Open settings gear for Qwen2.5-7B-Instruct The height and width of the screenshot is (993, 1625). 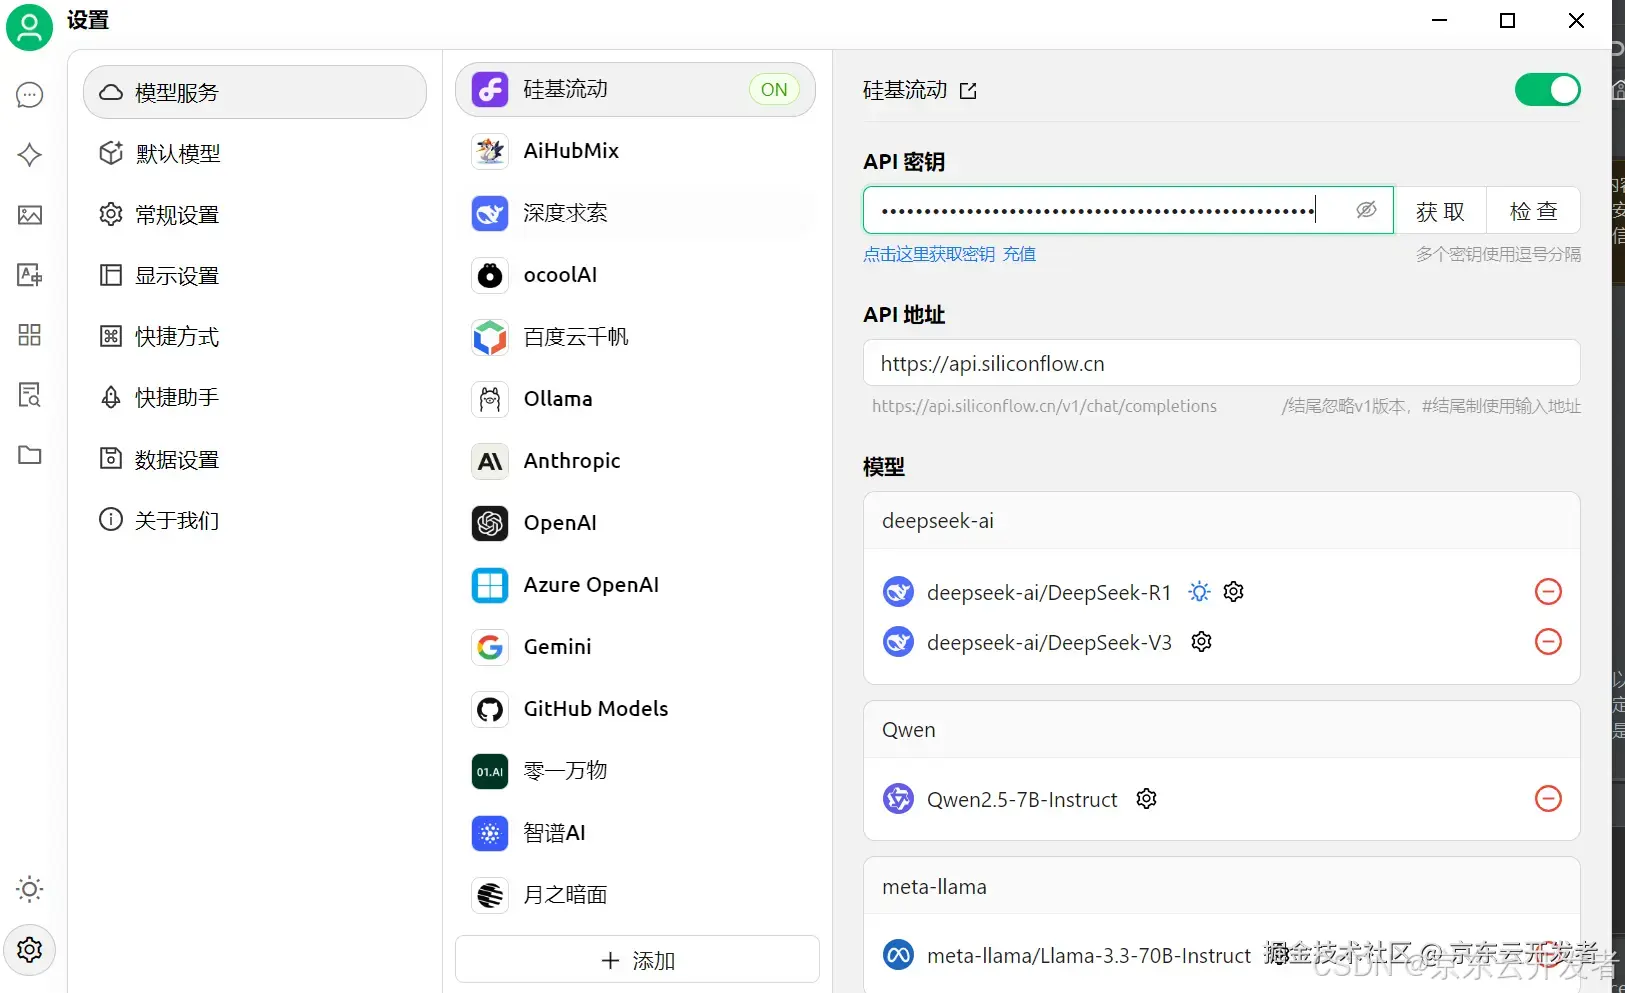[1147, 799]
